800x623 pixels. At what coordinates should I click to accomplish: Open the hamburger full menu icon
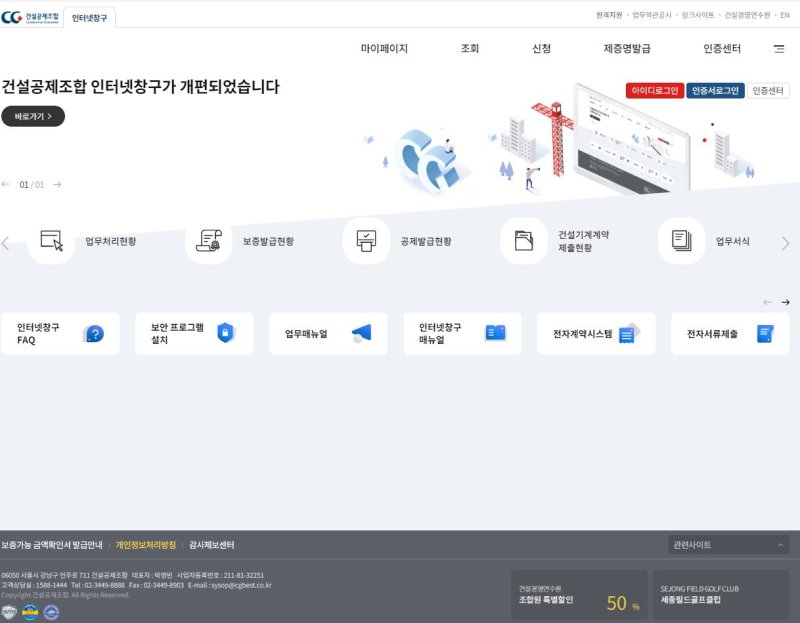[779, 49]
